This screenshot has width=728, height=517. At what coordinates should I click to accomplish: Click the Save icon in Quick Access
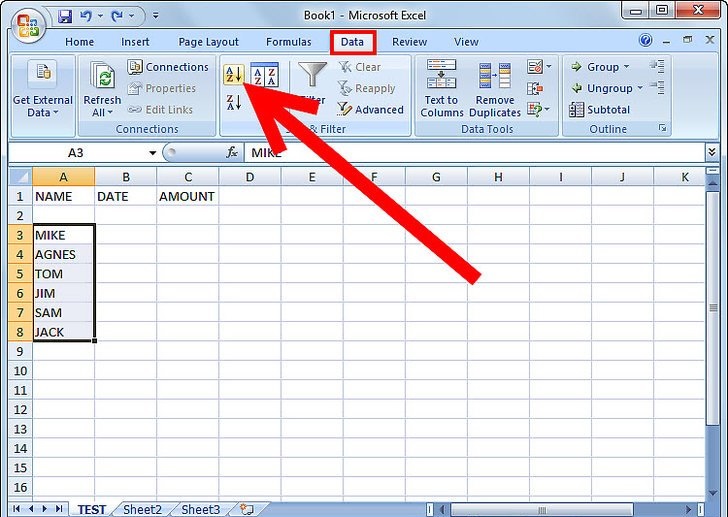pos(65,16)
